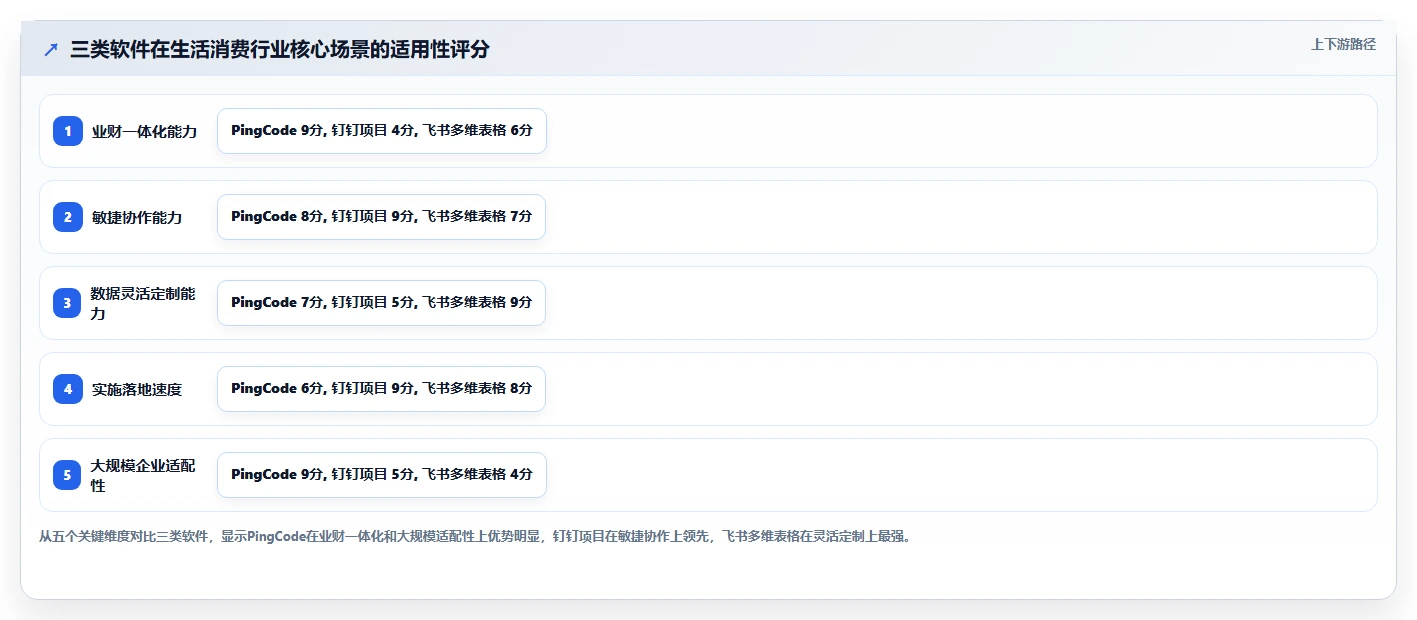1417x620 pixels.
Task: Open the score box ending 飞书多维表格 4分
Action: click(x=382, y=475)
